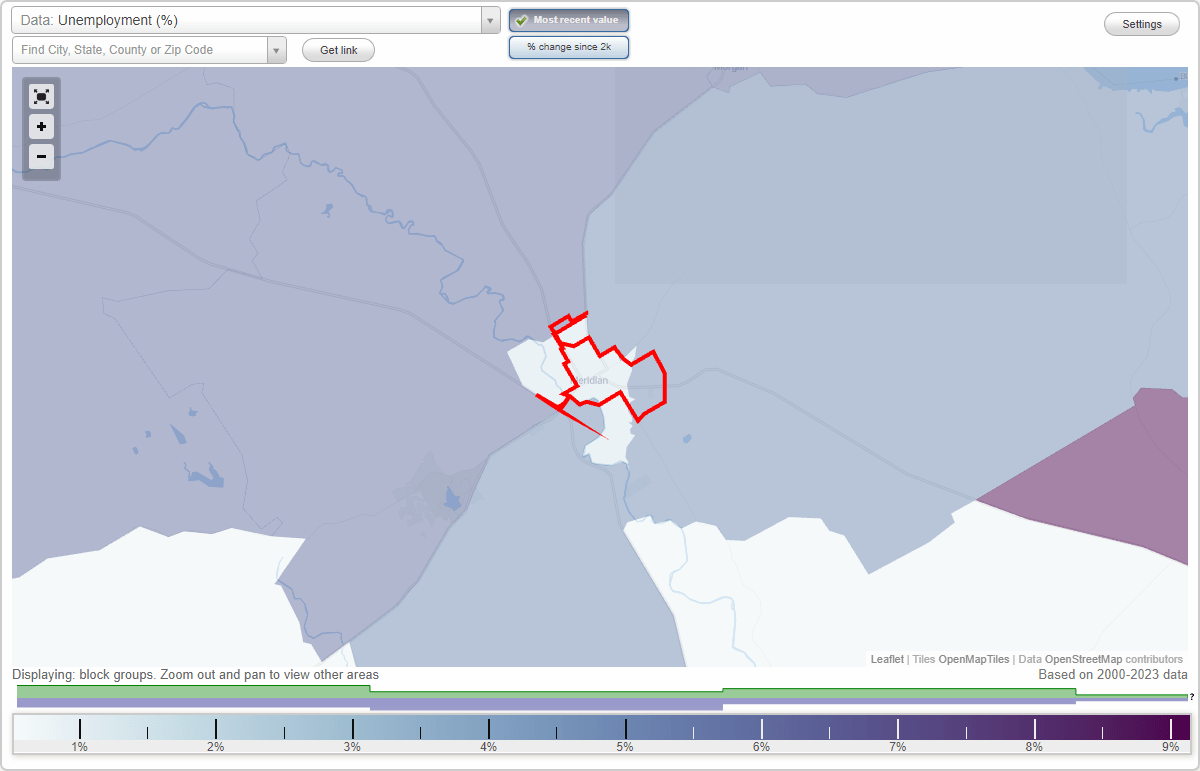This screenshot has width=1200, height=771.
Task: Switch to % change since 2k
Action: point(569,47)
